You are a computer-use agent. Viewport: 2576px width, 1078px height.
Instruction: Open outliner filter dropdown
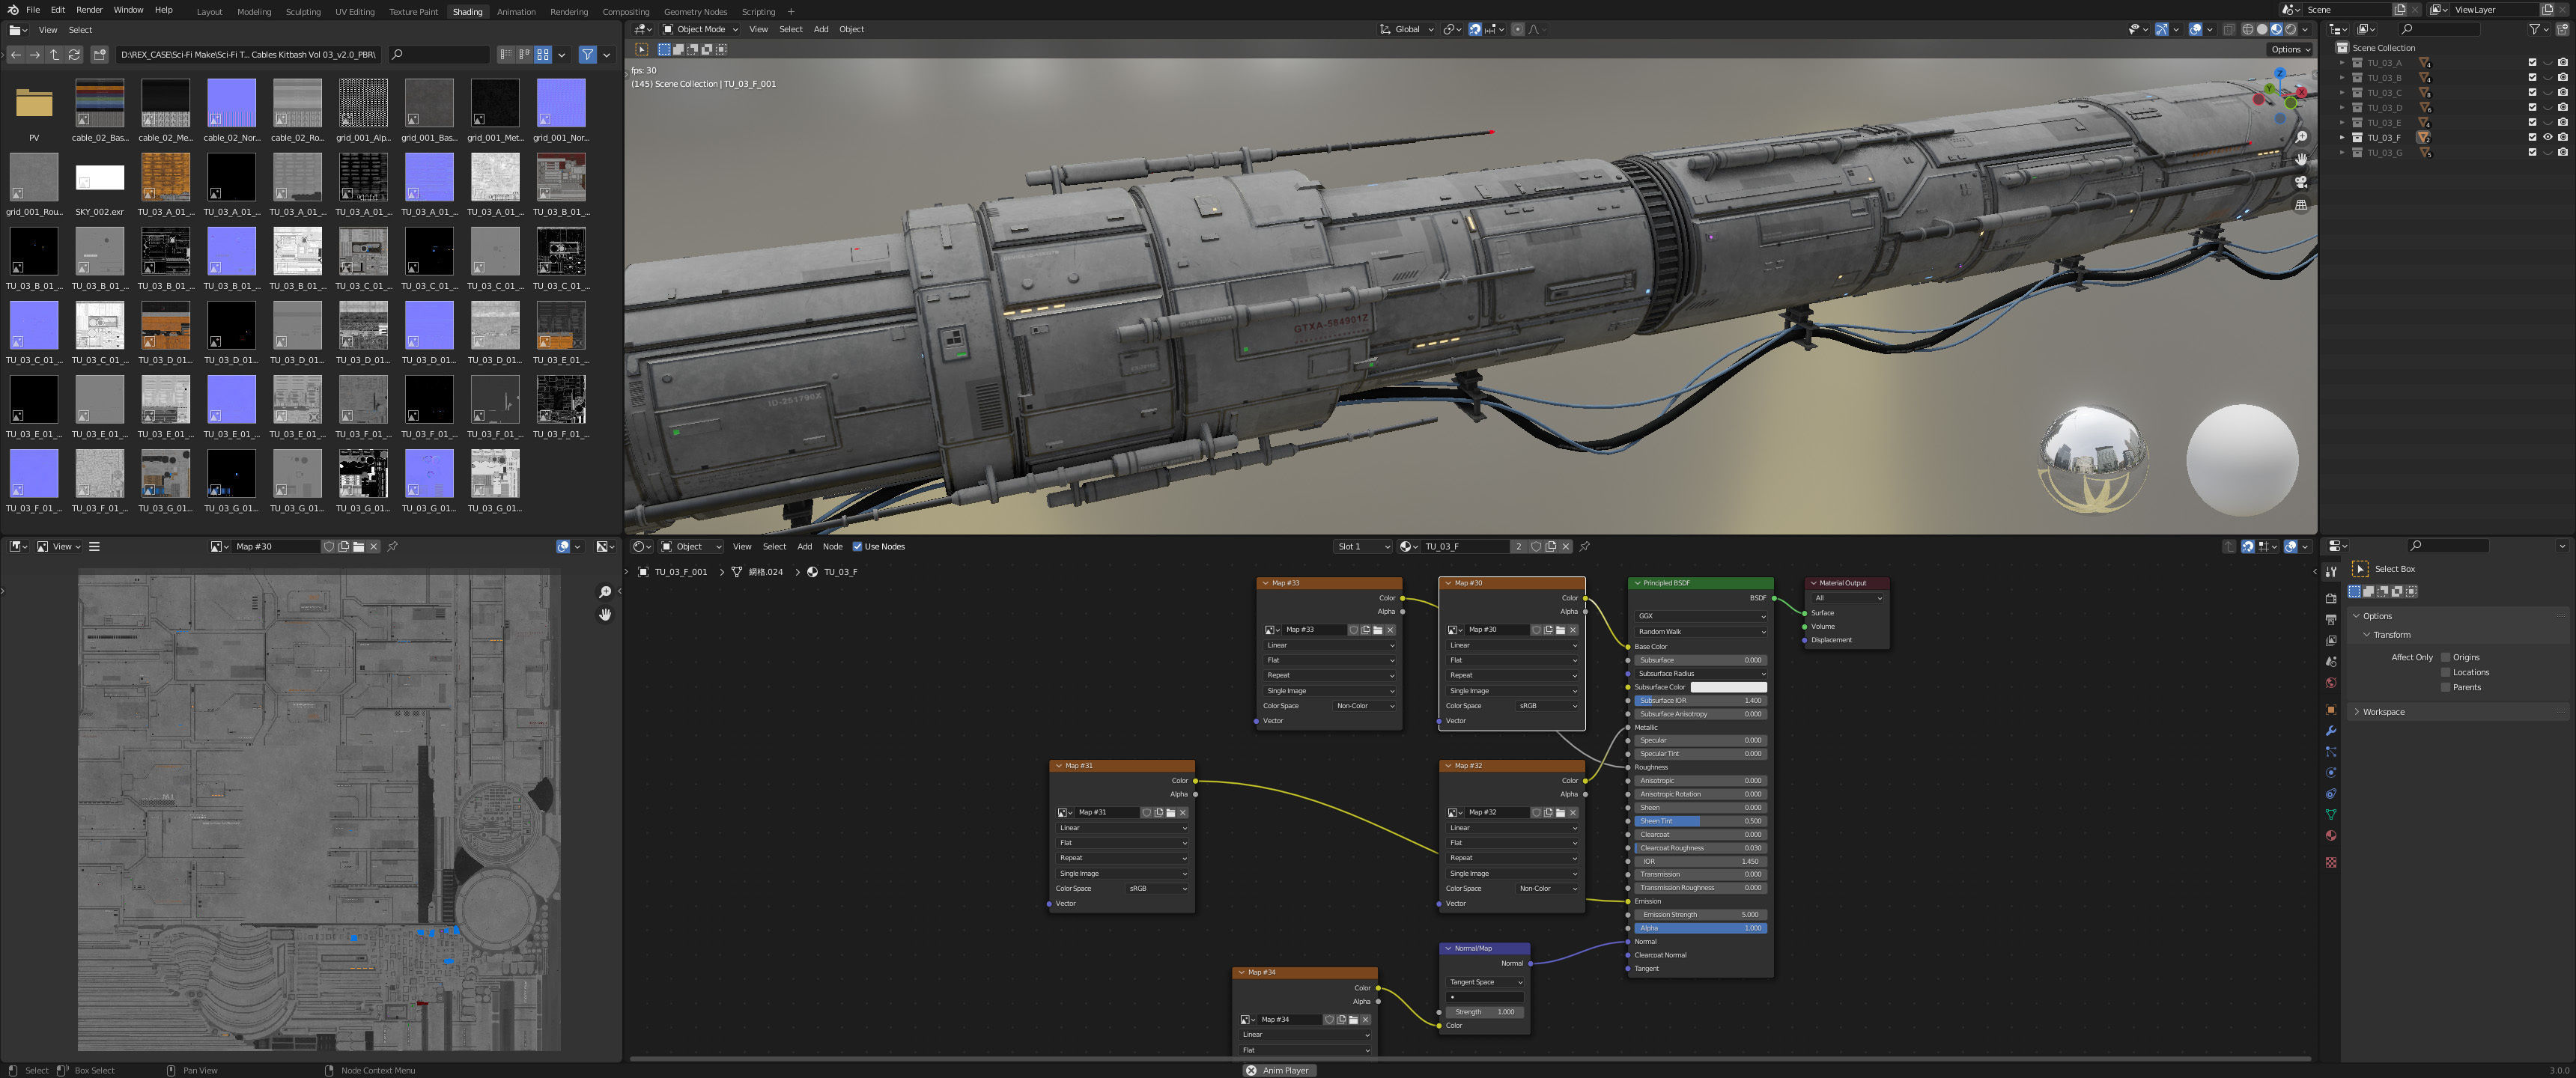click(x=2538, y=29)
